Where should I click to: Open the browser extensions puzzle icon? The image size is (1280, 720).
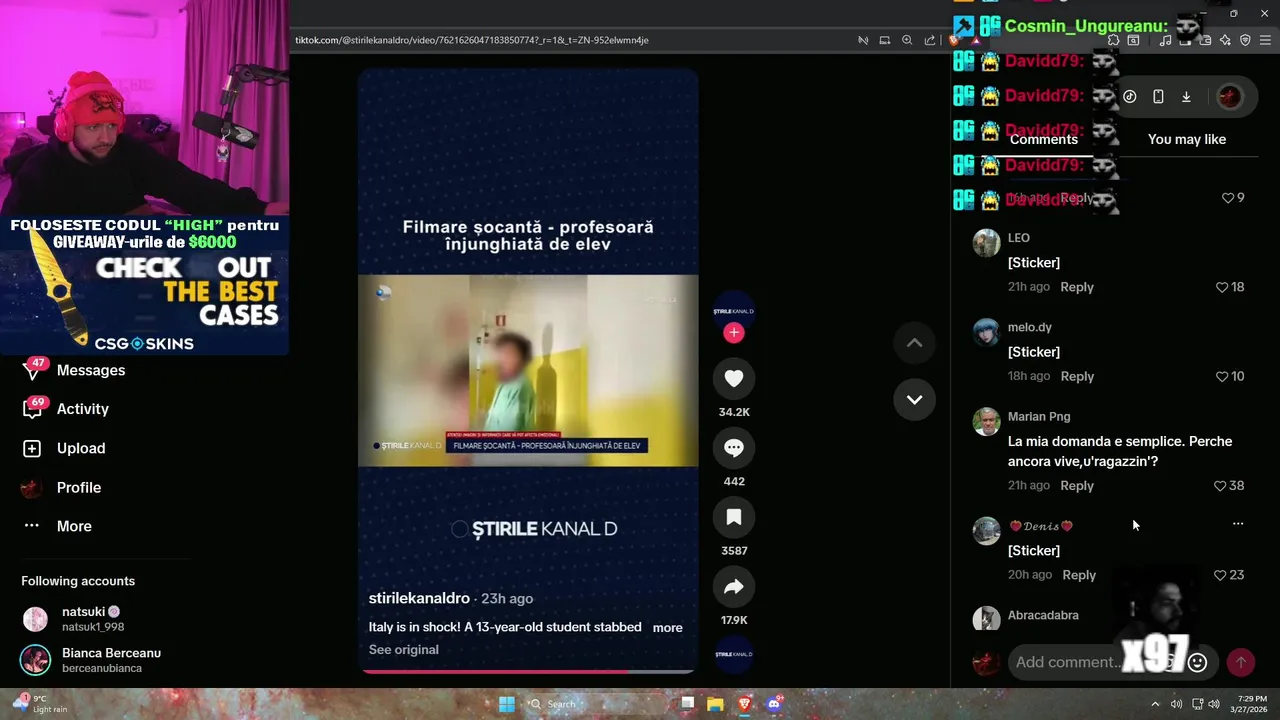click(1113, 40)
